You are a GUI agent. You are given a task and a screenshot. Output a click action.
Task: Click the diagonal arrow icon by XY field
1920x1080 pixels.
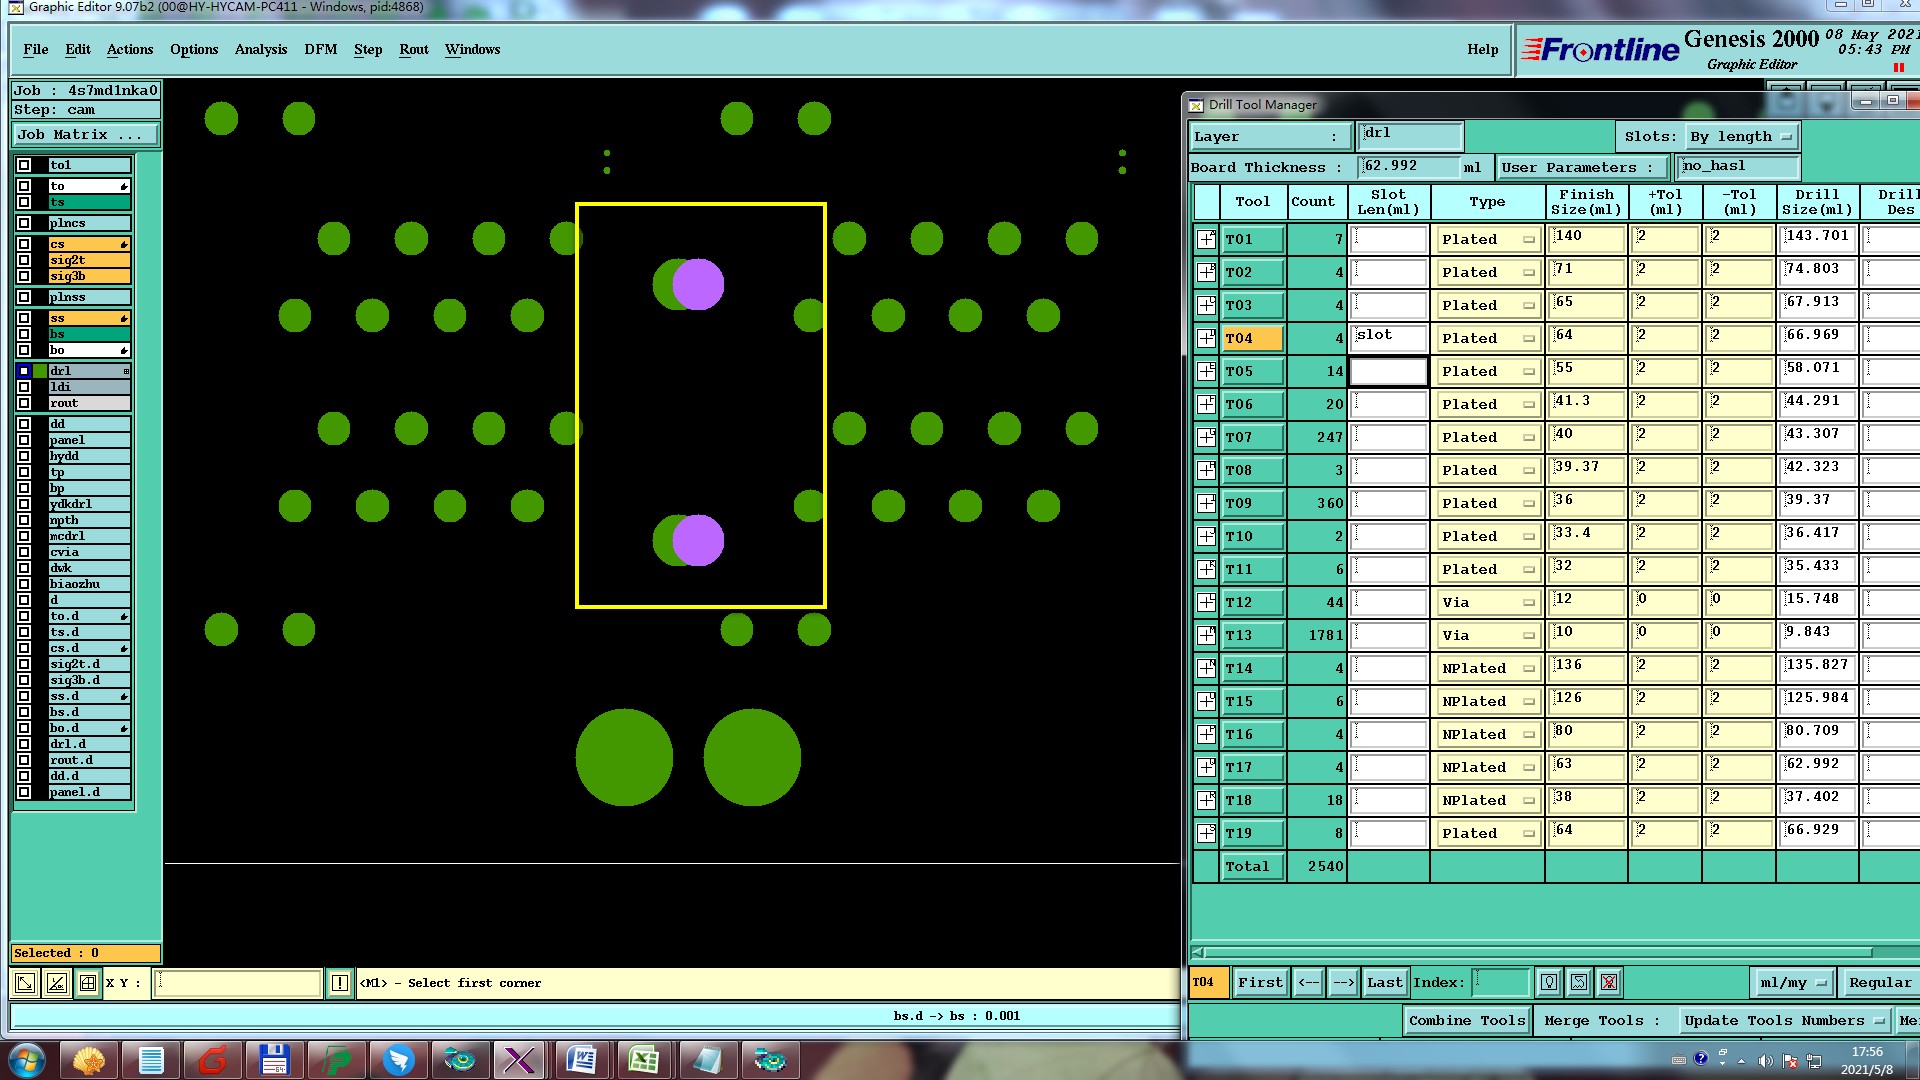pos(25,983)
